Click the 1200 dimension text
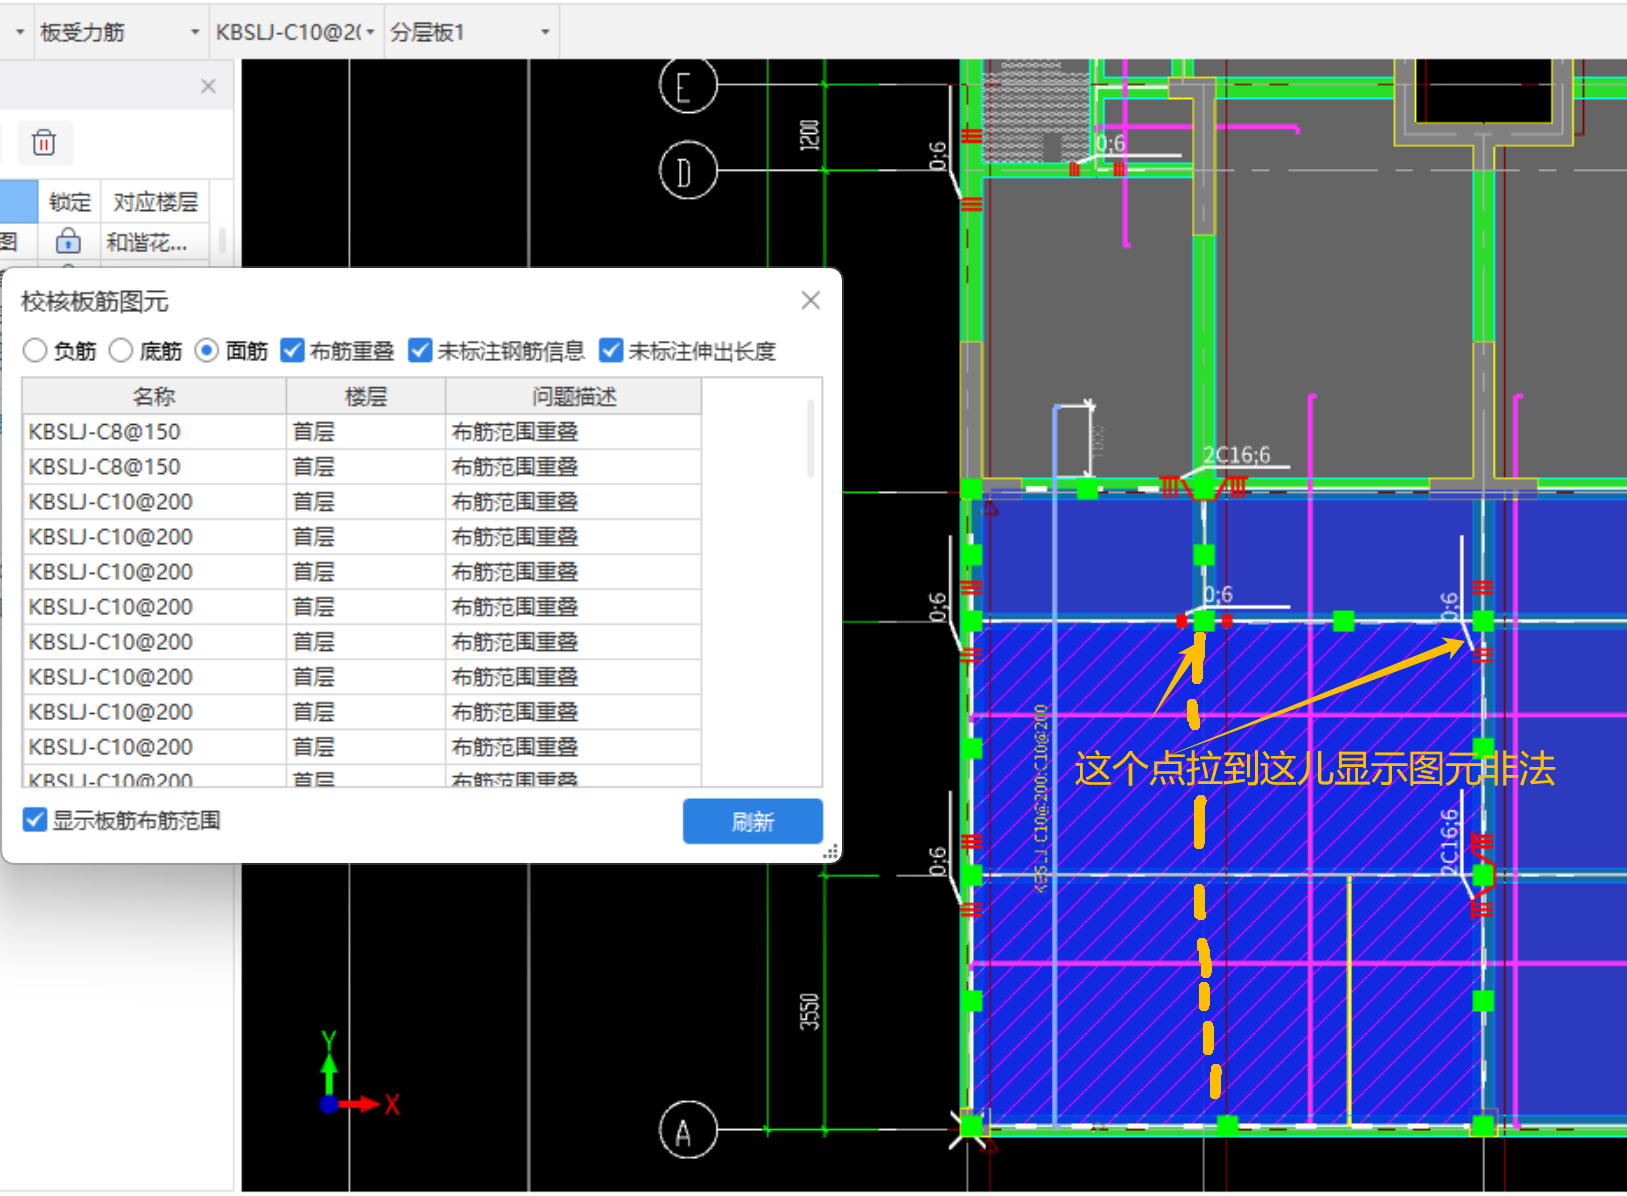This screenshot has height=1196, width=1627. coord(809,135)
